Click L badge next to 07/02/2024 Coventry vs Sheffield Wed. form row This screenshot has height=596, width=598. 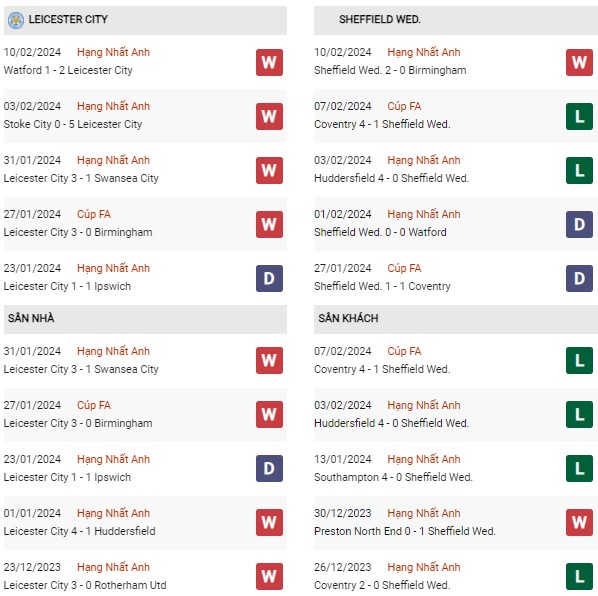[x=579, y=116]
